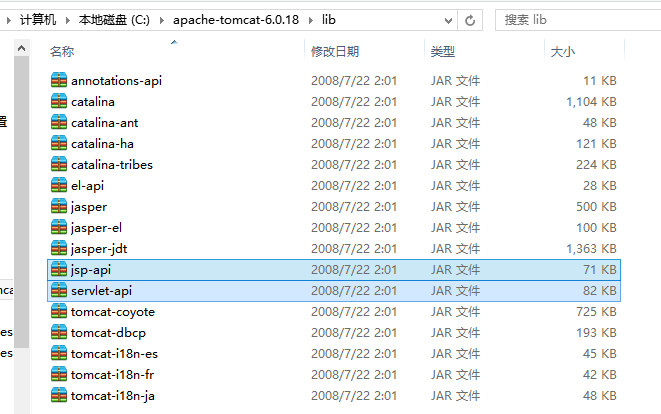Select the jasper-jdt file name
The image size is (661, 414).
coord(99,249)
